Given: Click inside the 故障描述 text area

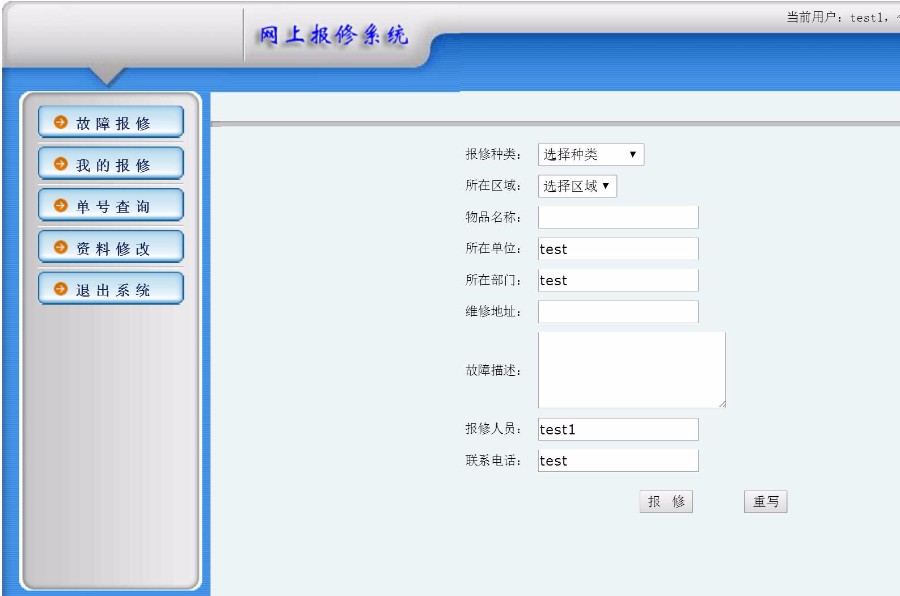Looking at the screenshot, I should (632, 370).
